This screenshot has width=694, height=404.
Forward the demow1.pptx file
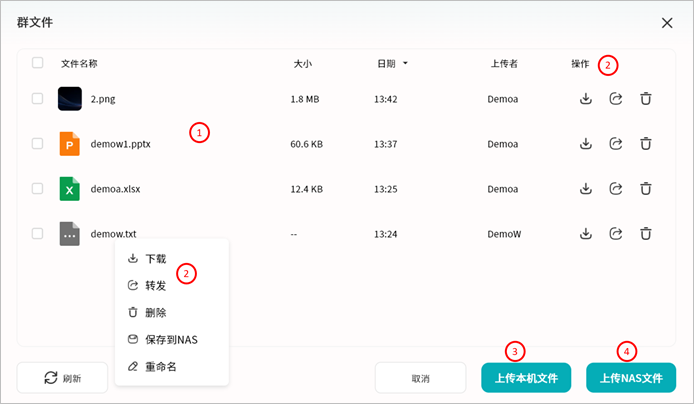616,144
